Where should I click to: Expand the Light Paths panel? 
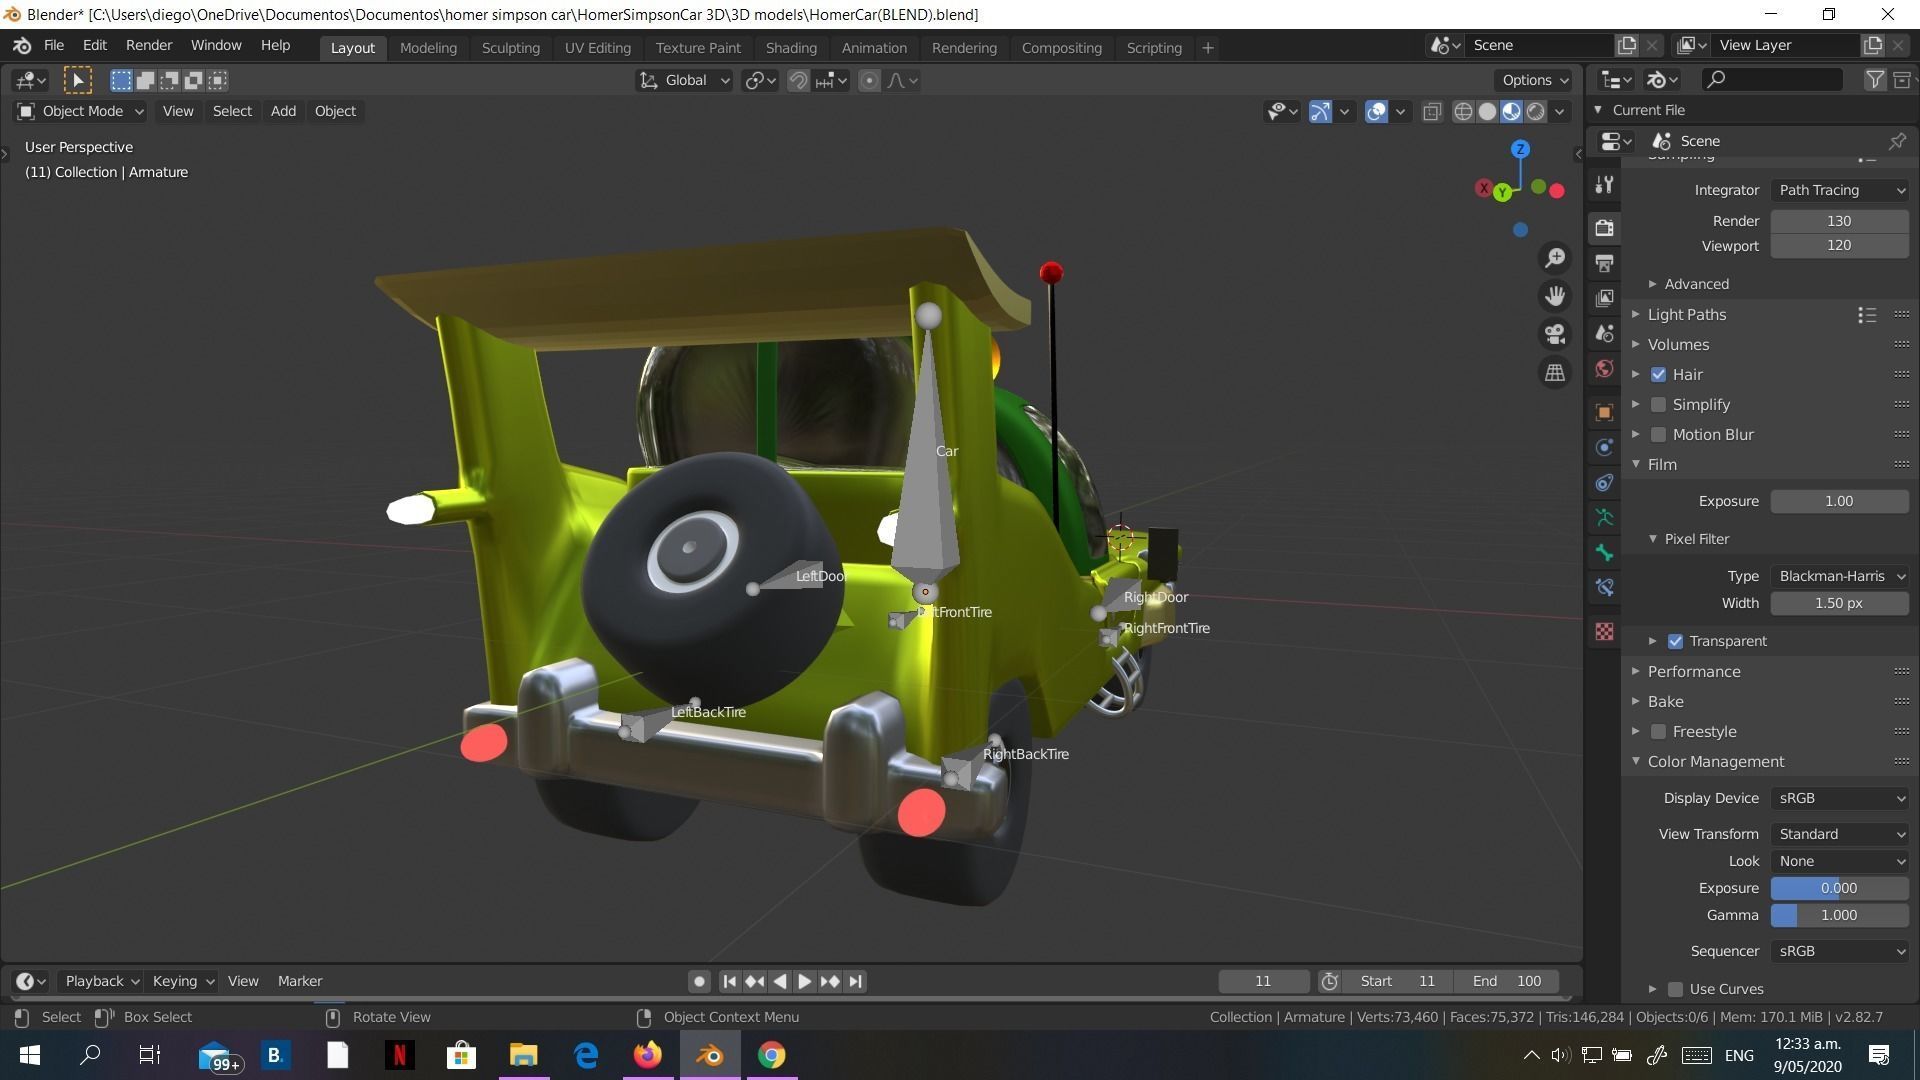pos(1686,314)
